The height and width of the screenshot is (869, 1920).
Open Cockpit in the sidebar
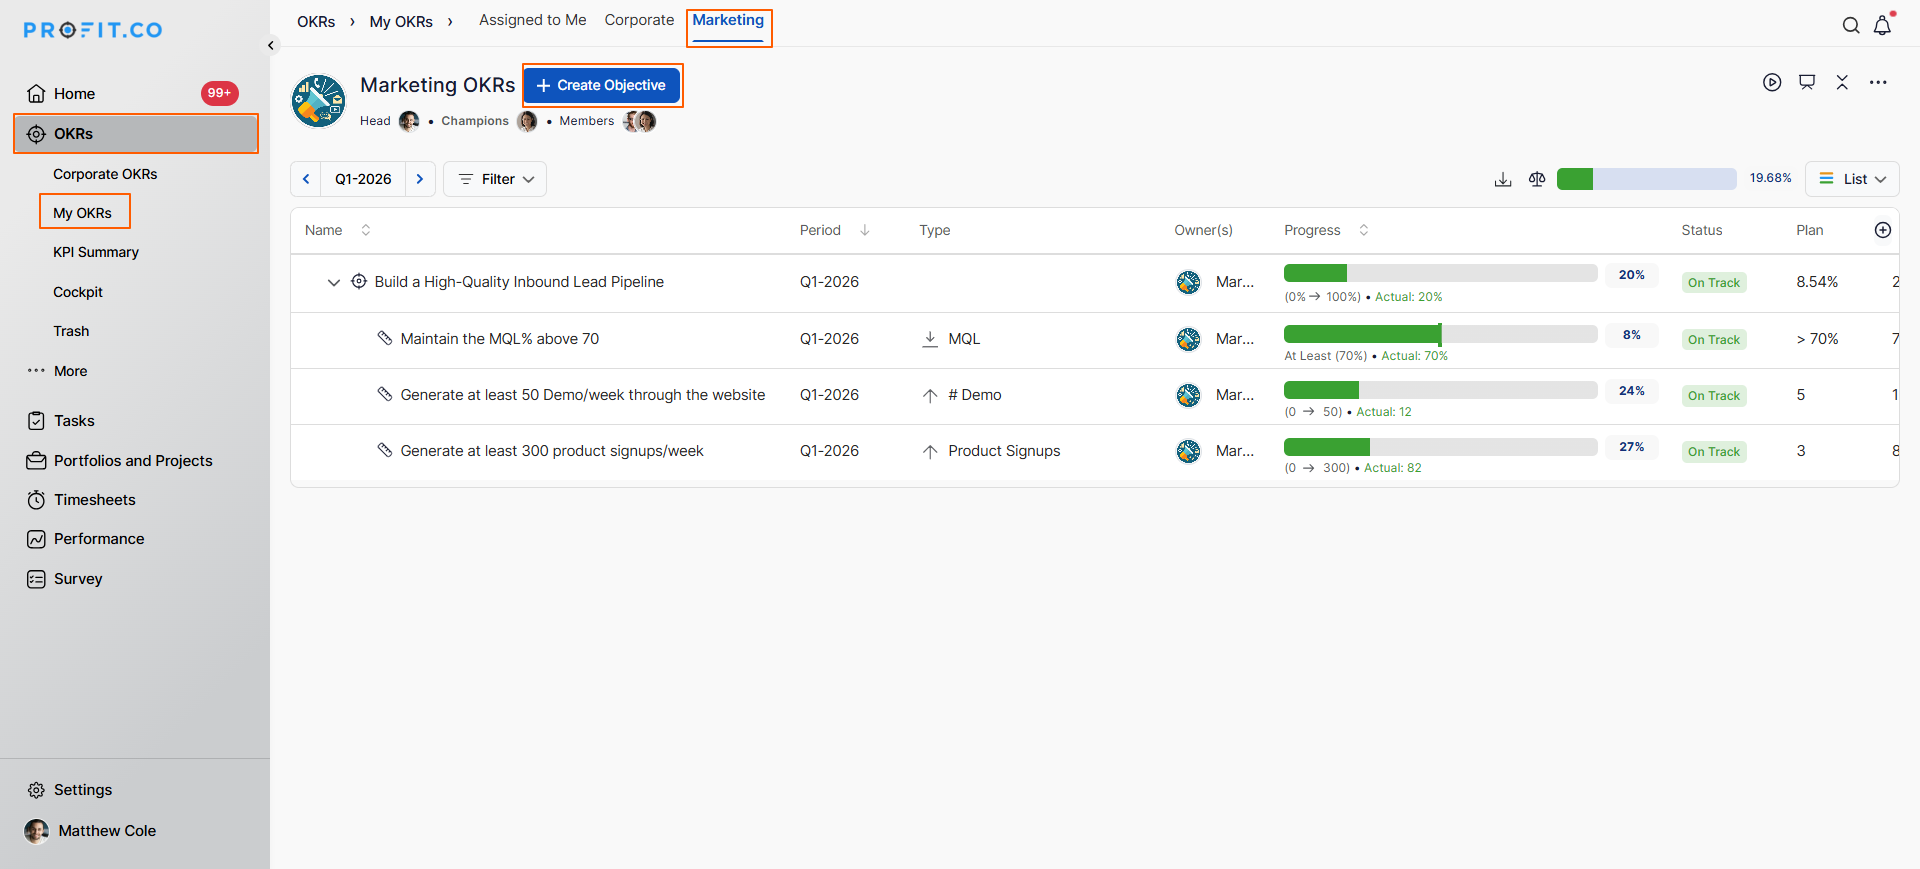[78, 292]
